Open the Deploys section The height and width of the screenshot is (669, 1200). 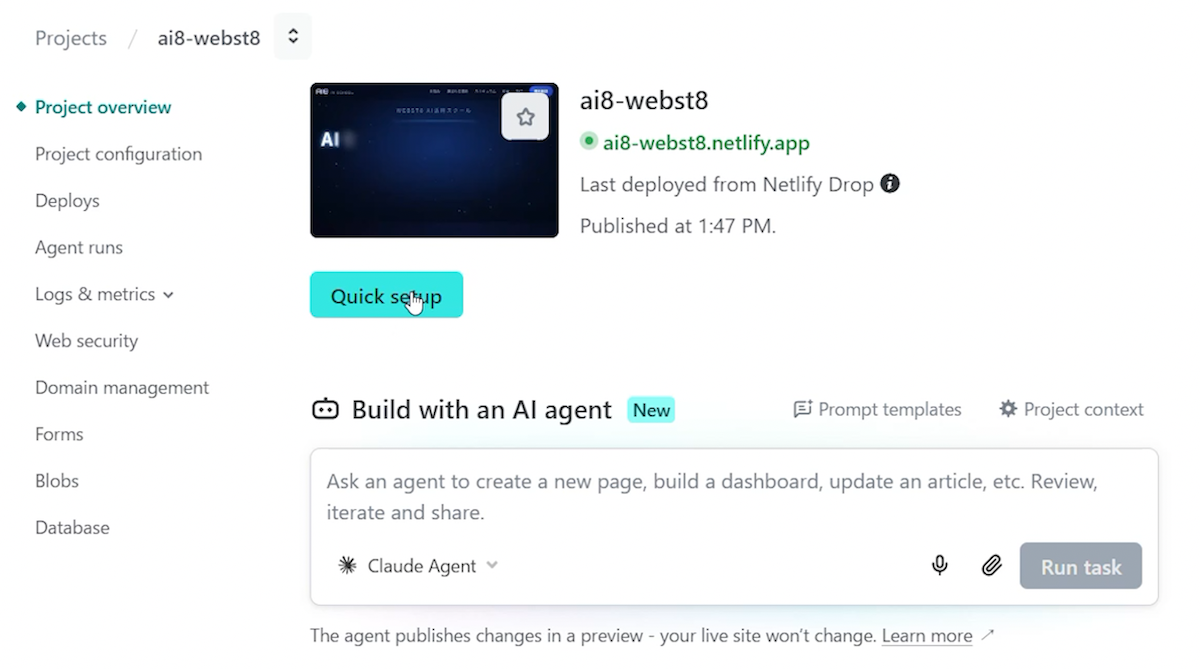click(67, 201)
